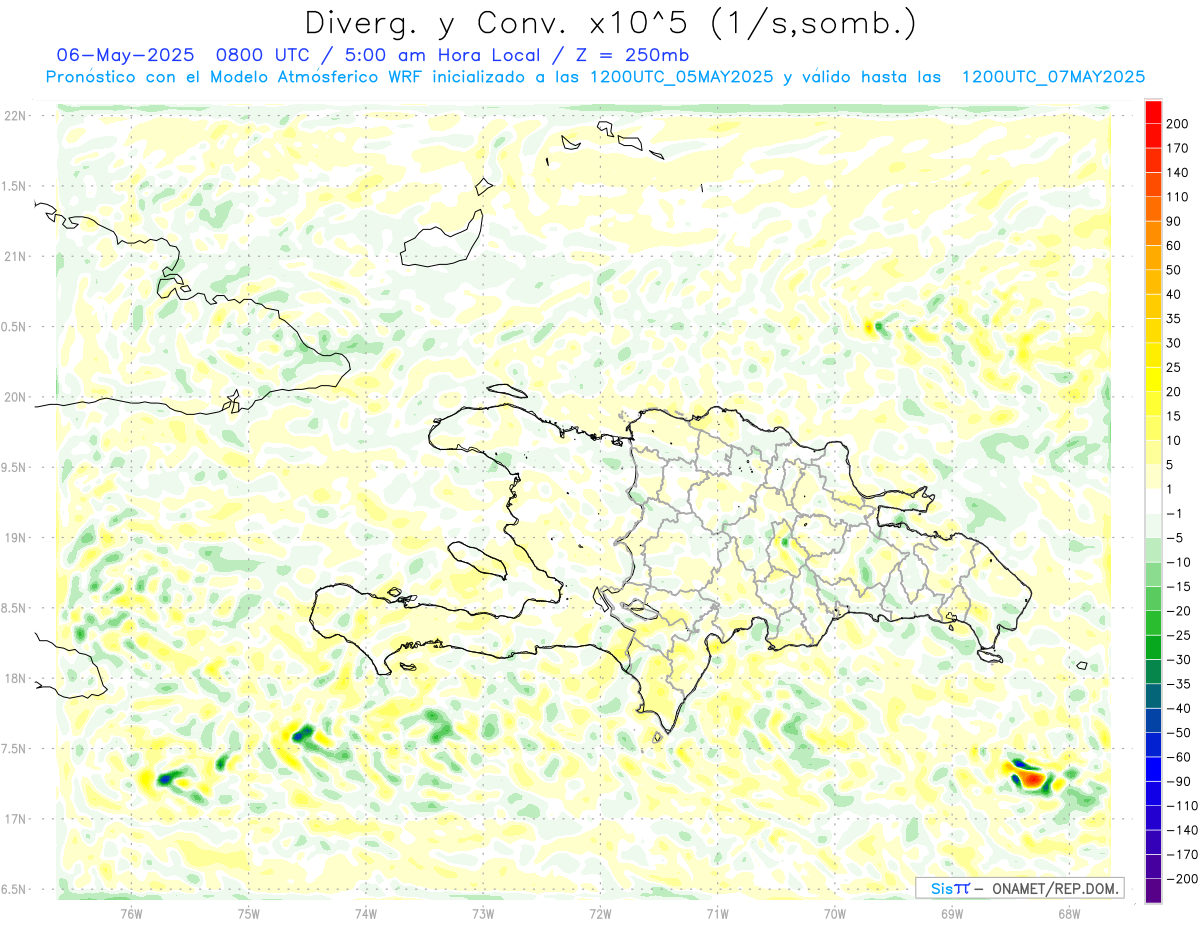Click the '73W' longitude label
This screenshot has height=927, width=1200.
pyautogui.click(x=483, y=913)
